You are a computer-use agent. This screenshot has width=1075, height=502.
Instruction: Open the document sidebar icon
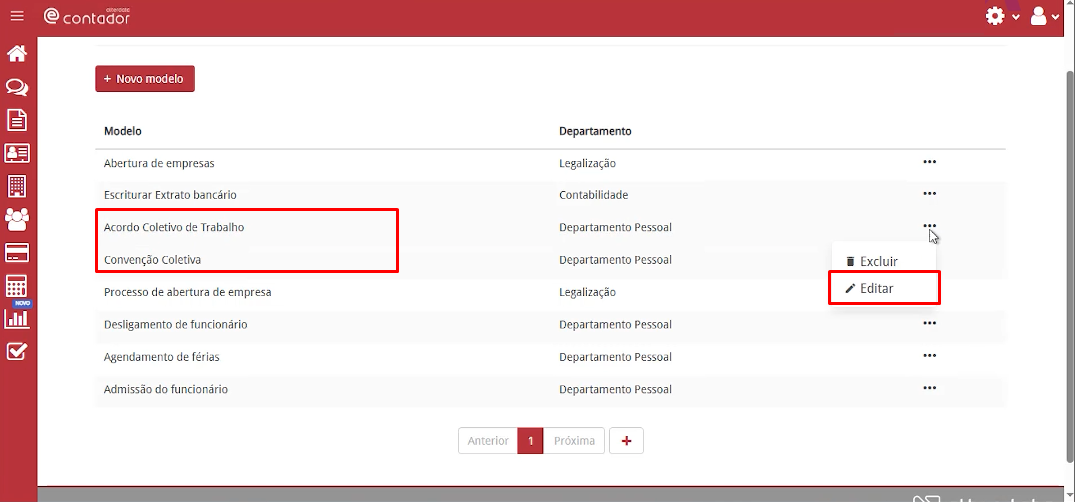(x=17, y=120)
